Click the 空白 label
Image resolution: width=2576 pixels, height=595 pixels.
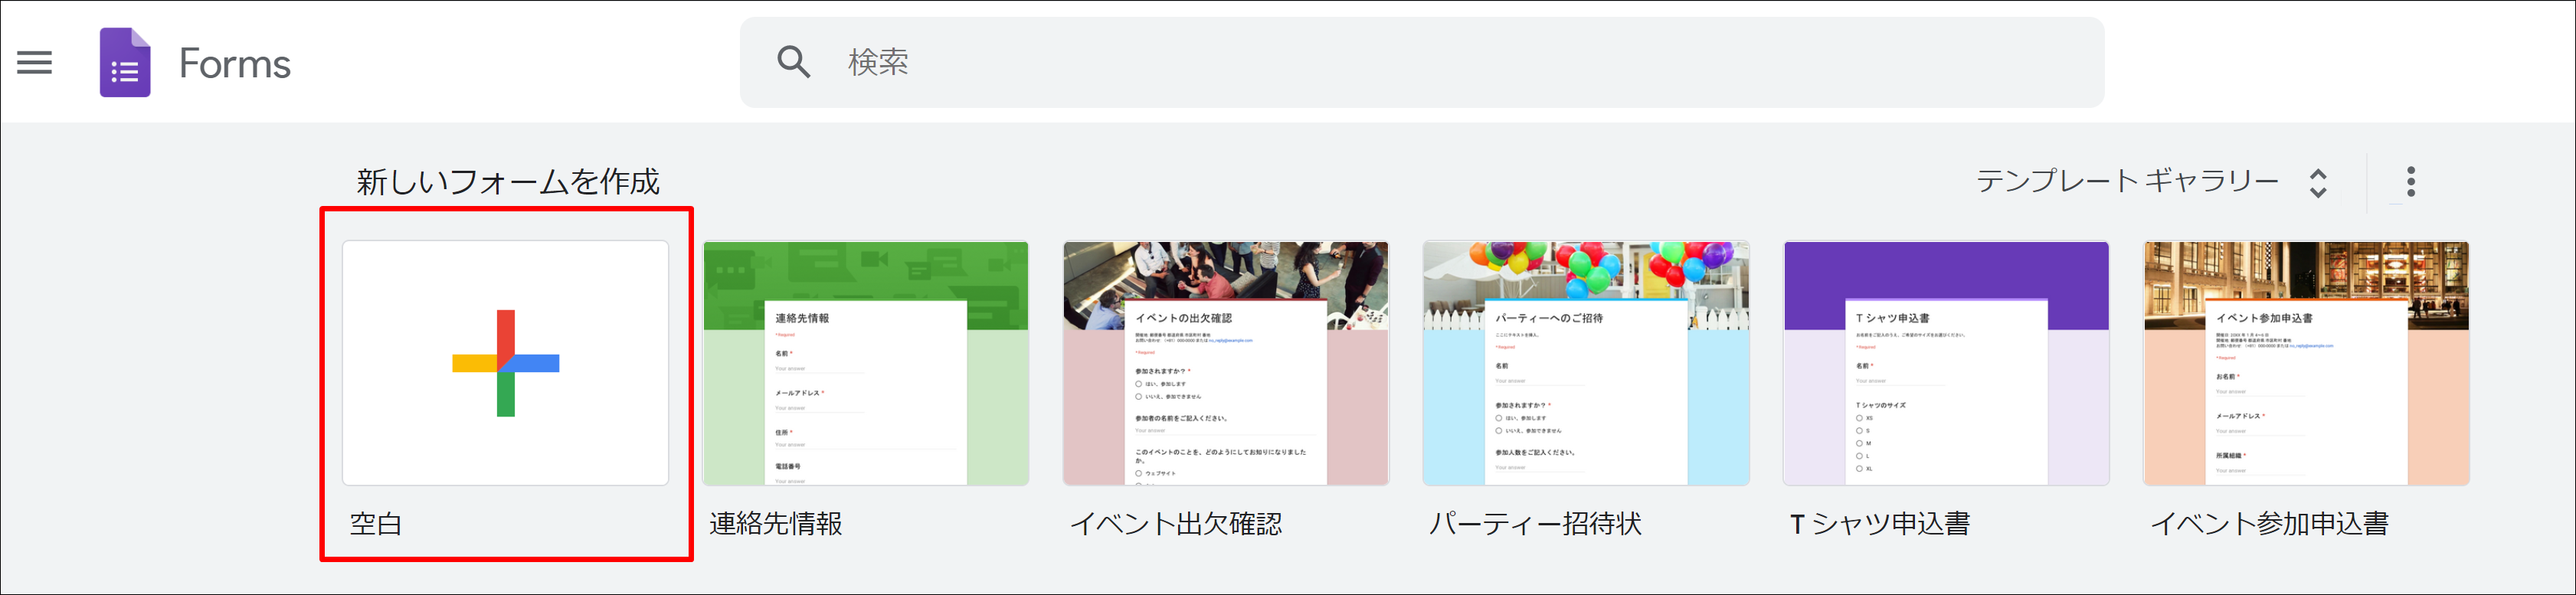coord(376,524)
